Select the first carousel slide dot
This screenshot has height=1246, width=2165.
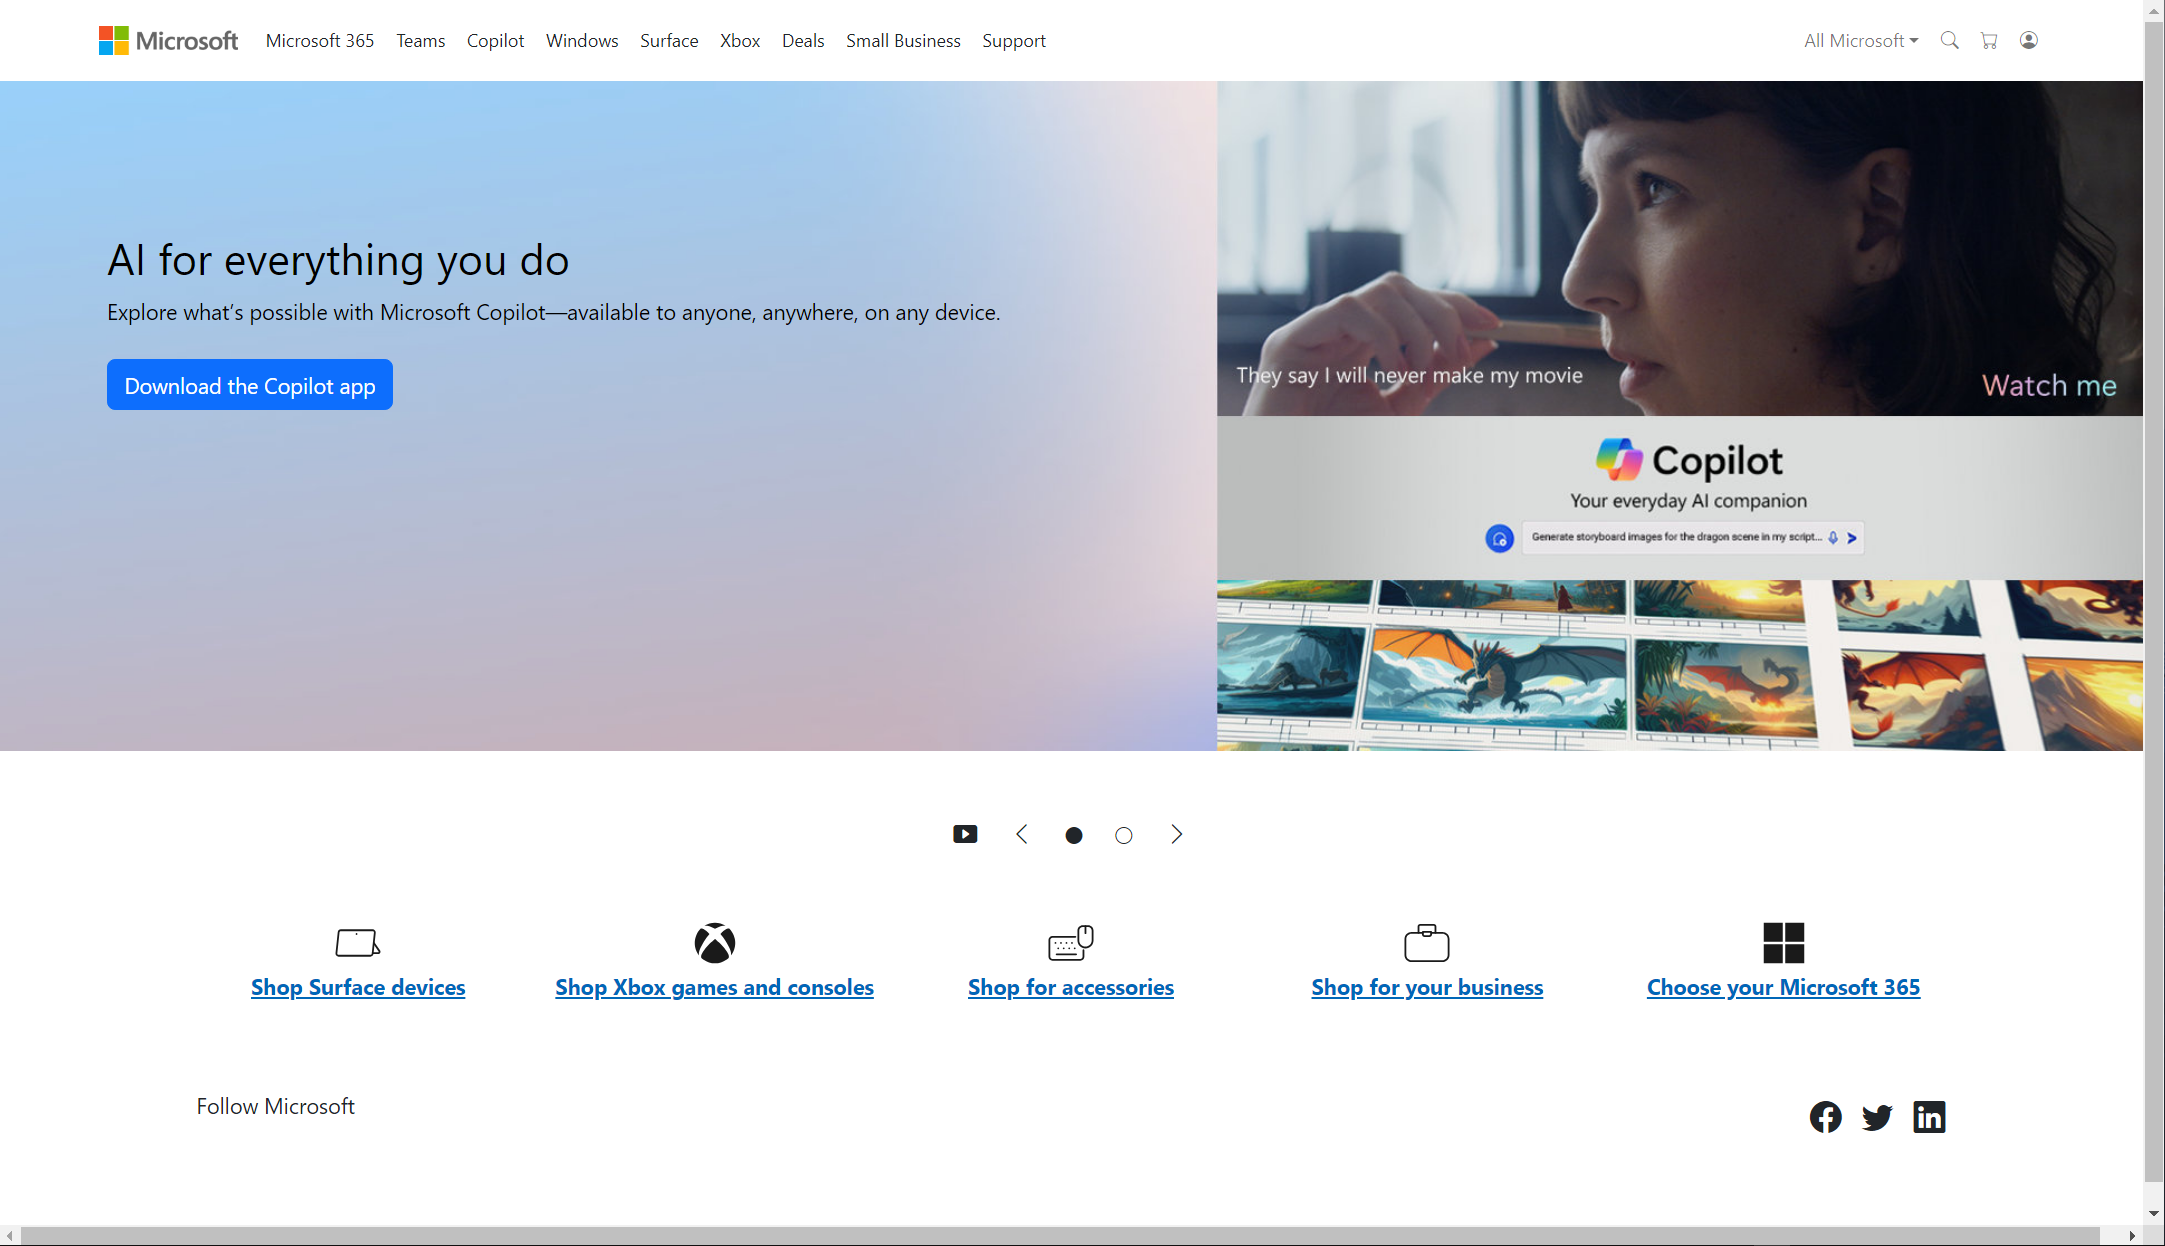[1074, 835]
